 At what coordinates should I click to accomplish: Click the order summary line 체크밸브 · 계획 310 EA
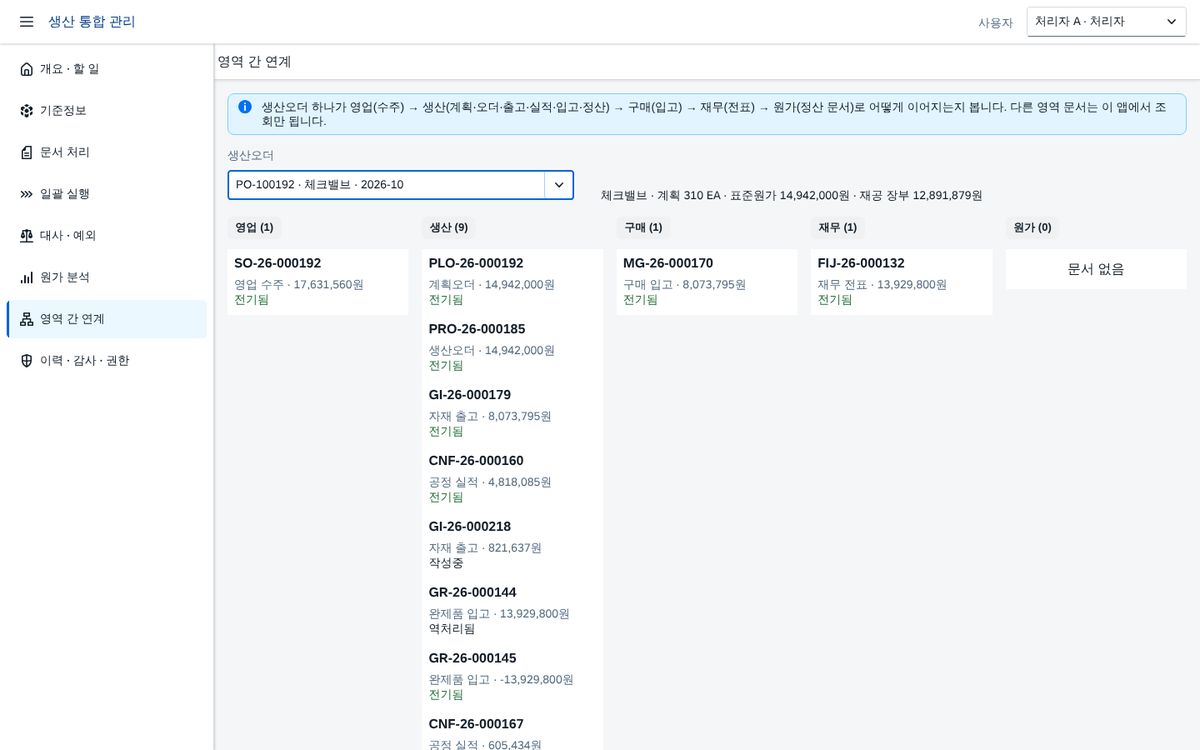tap(791, 196)
